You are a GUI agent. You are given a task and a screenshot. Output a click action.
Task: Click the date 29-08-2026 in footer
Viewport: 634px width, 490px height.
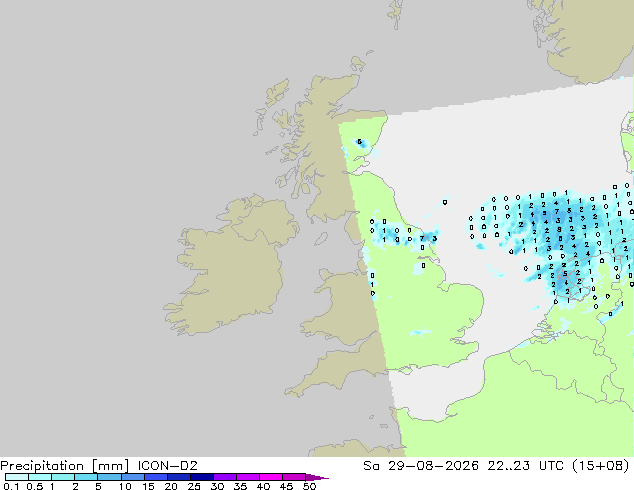[433, 466]
